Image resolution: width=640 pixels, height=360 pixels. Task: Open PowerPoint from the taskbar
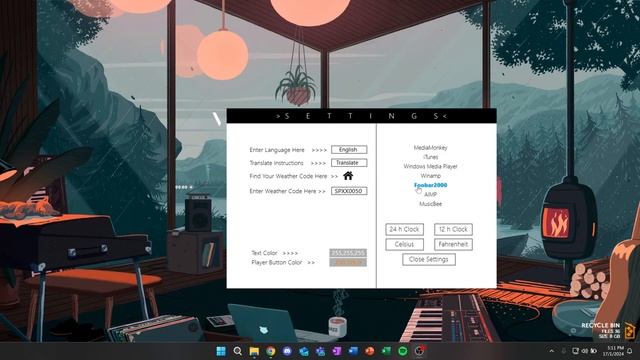(x=370, y=351)
